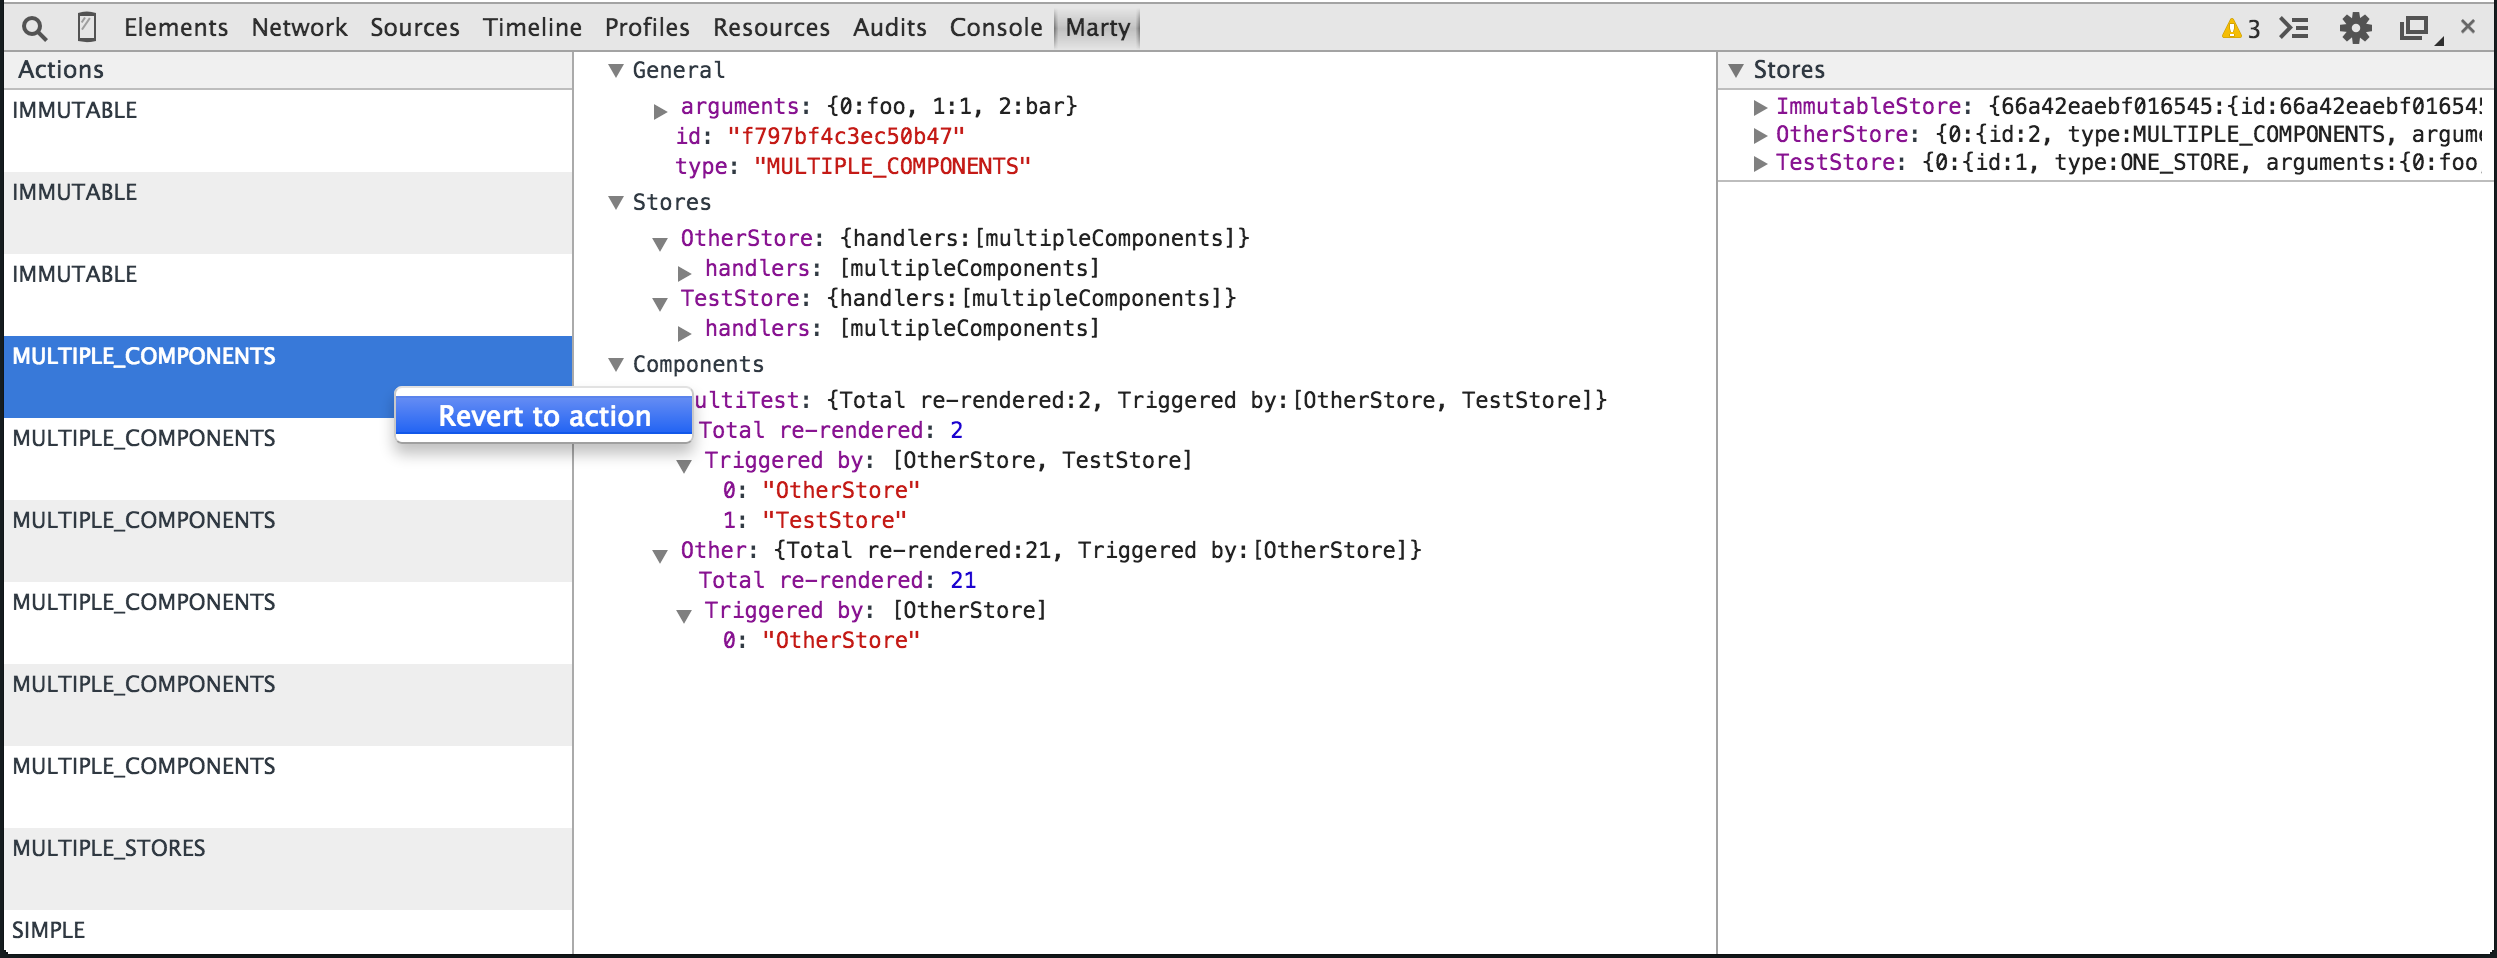Close the DevTools panel

pos(2468,27)
